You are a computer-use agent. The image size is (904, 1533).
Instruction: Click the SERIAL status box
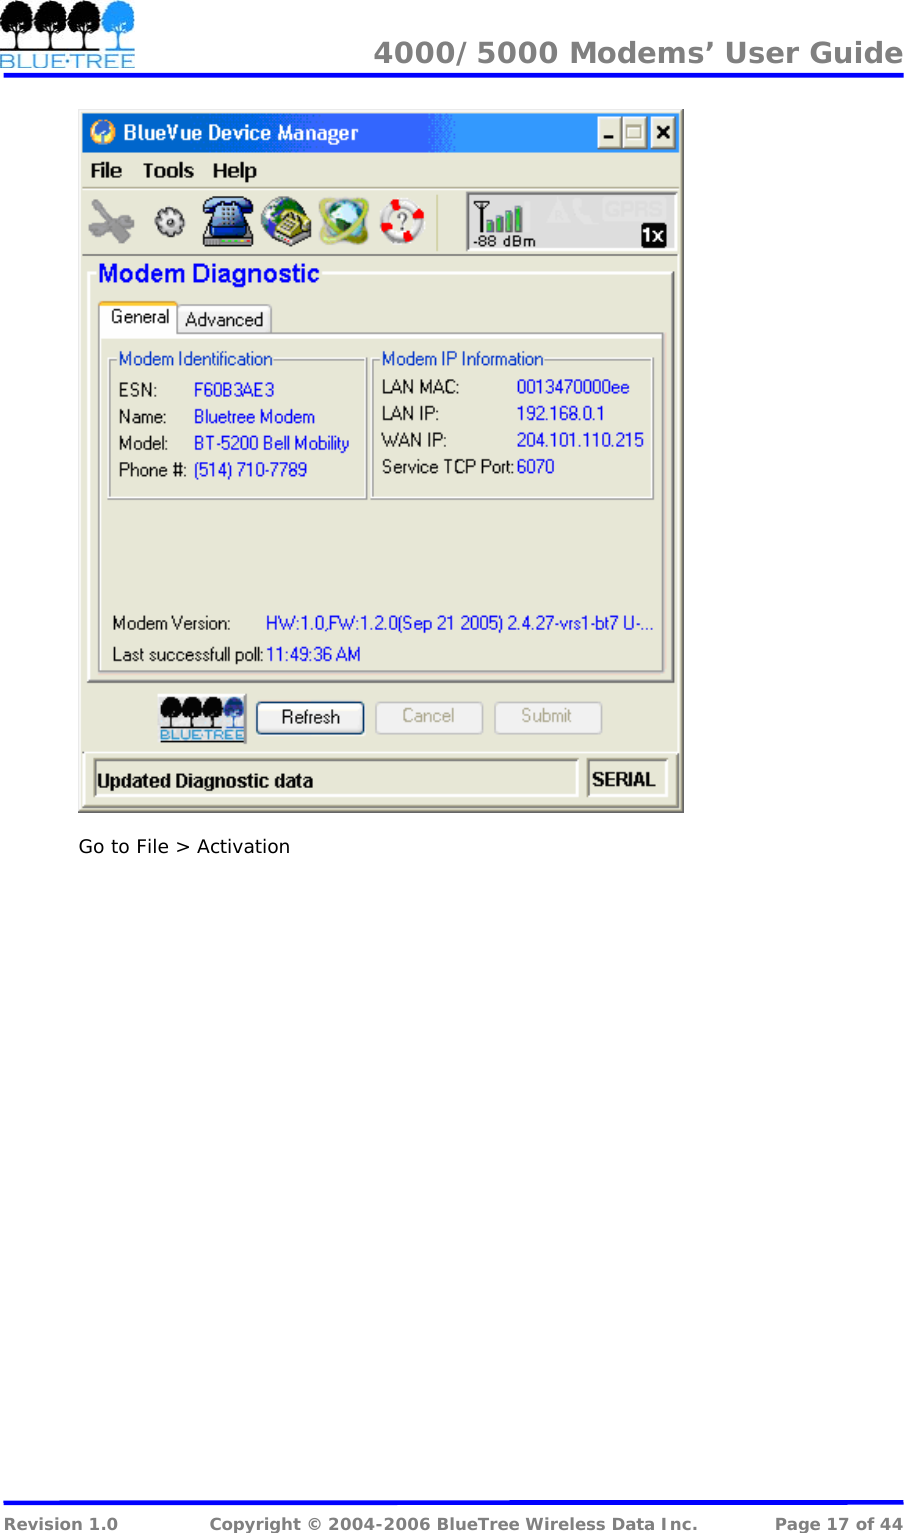pyautogui.click(x=627, y=777)
